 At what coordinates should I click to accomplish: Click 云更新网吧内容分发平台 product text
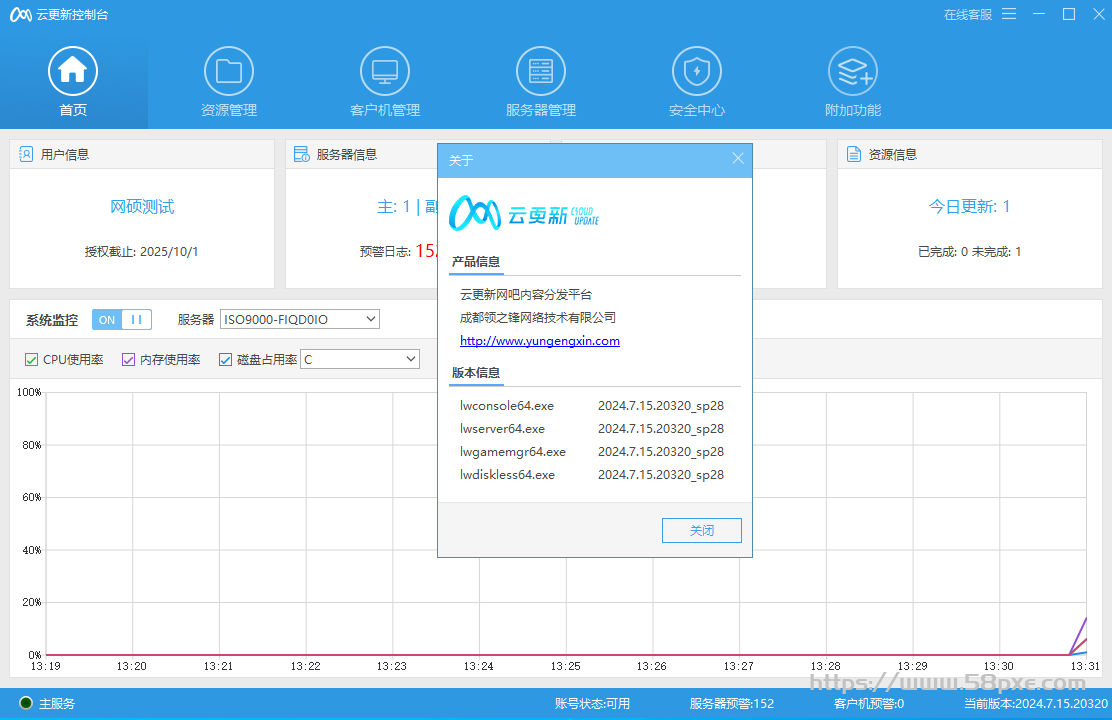pyautogui.click(x=526, y=294)
